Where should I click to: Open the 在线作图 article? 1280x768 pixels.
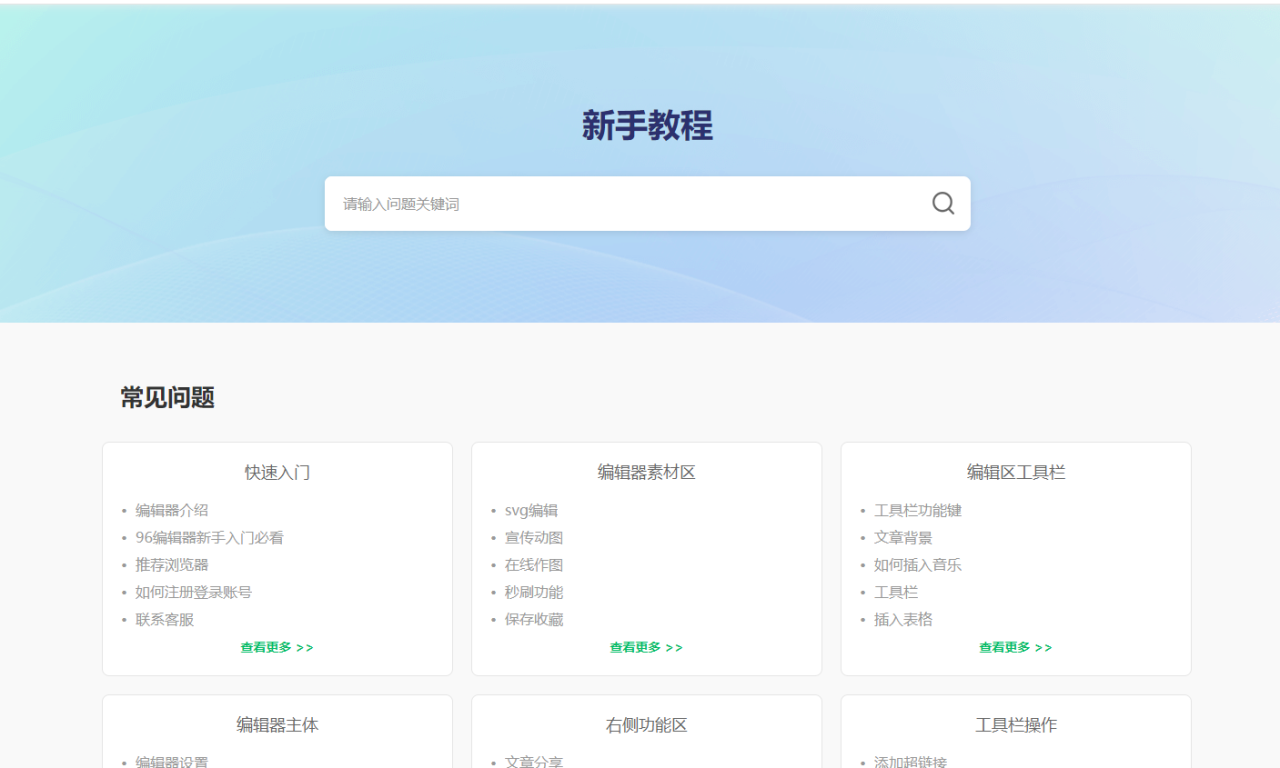coord(534,565)
